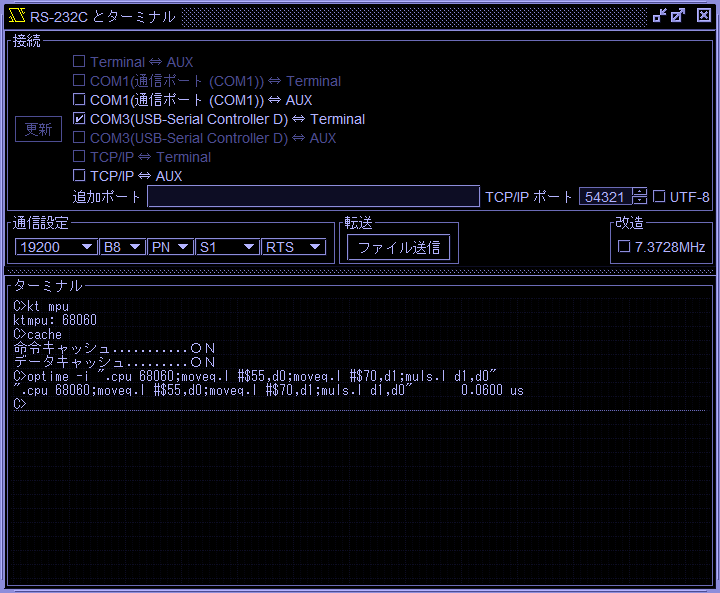720x593 pixels.
Task: Check the TCP/IP ⇔ Terminal checkbox
Action: point(79,157)
